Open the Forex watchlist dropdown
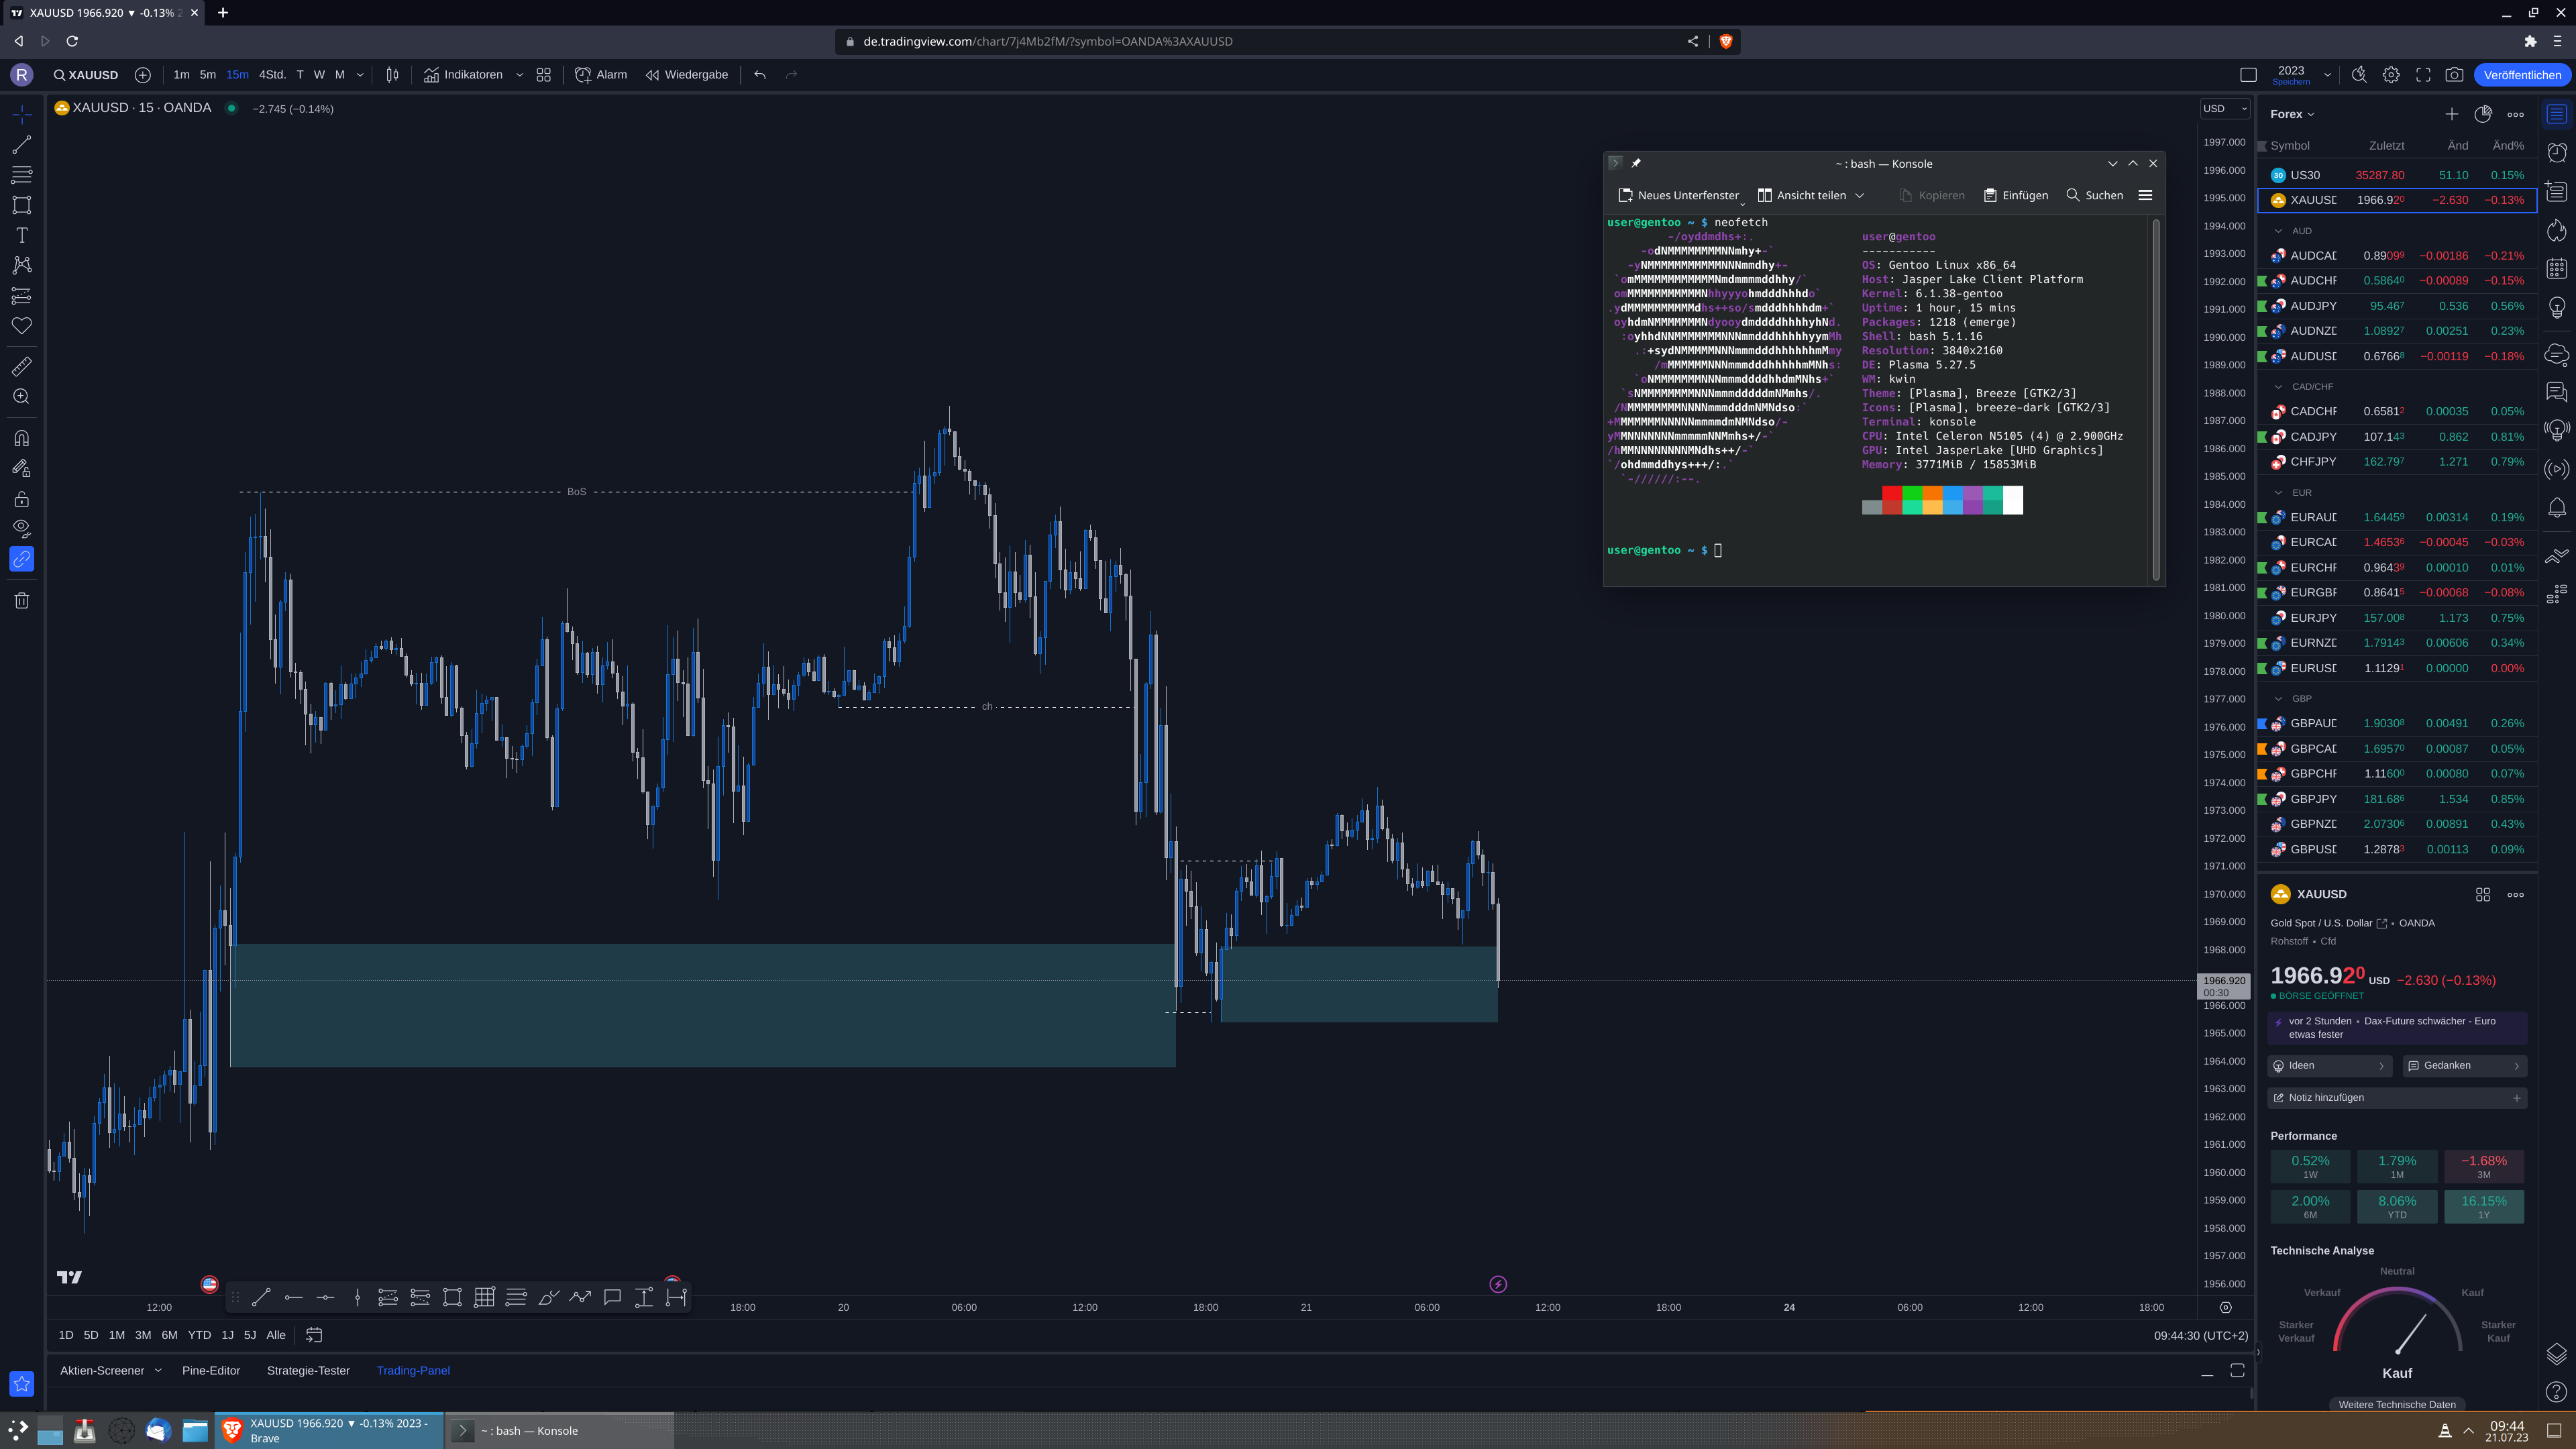 tap(2292, 114)
